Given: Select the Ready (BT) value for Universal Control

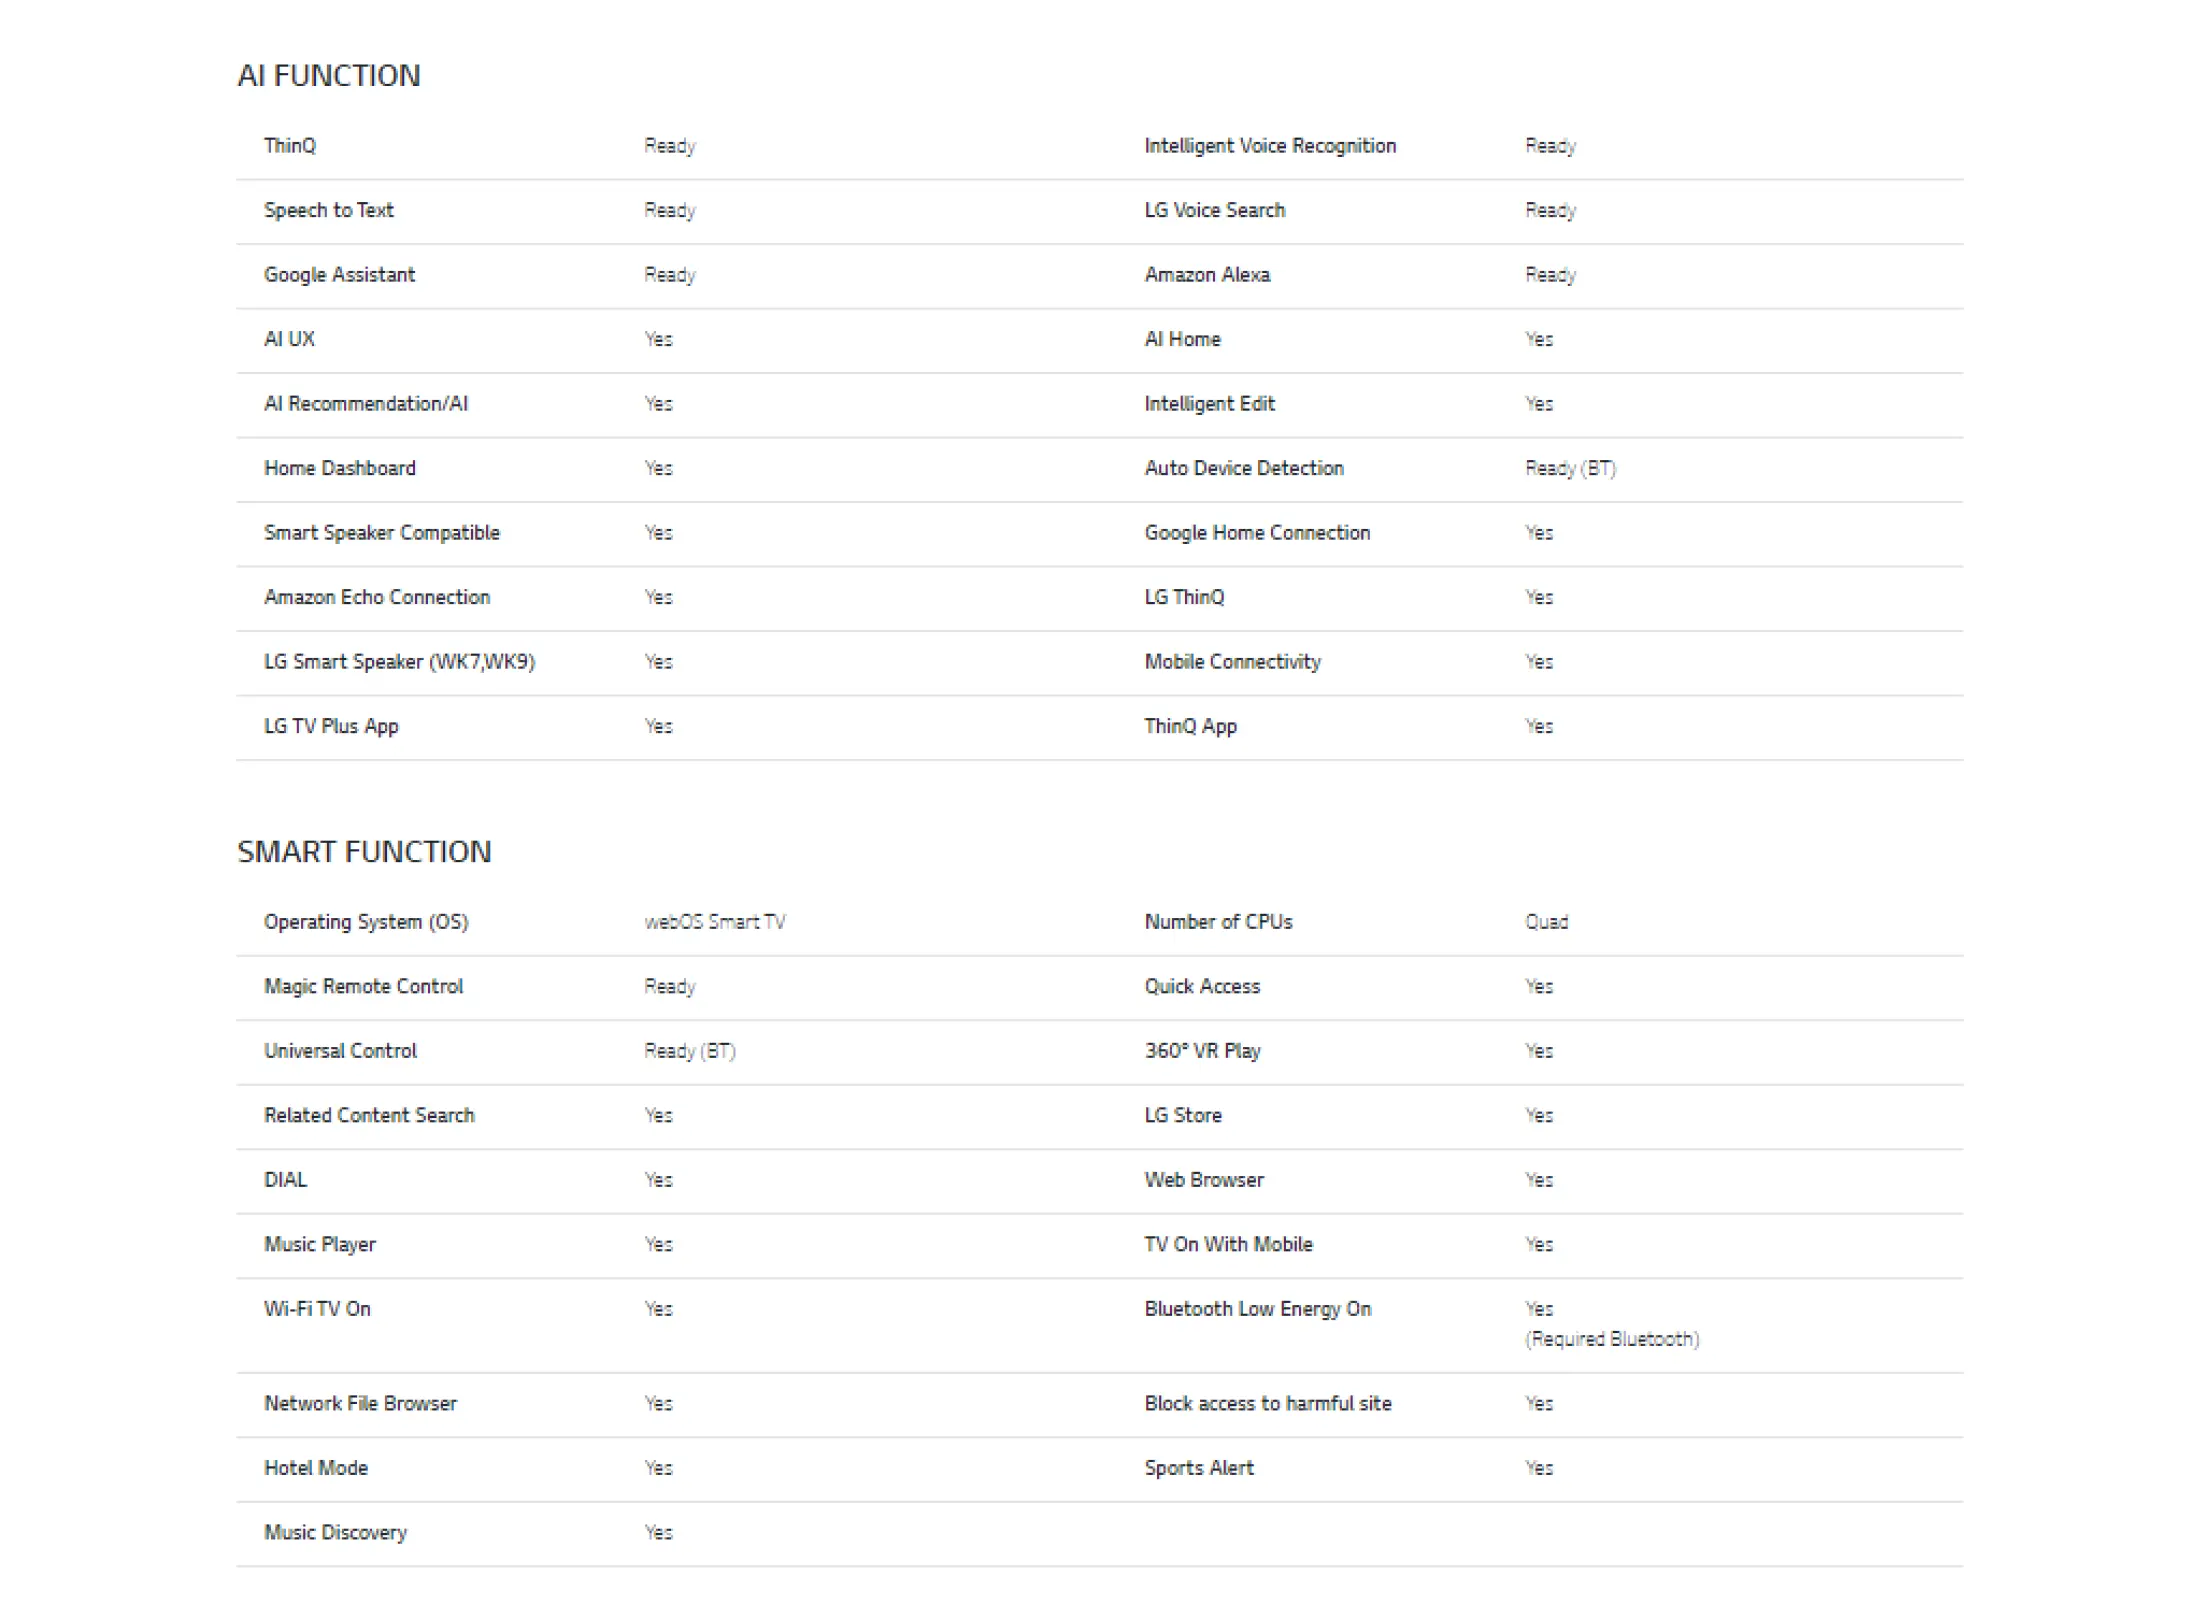Looking at the screenshot, I should (x=690, y=1051).
